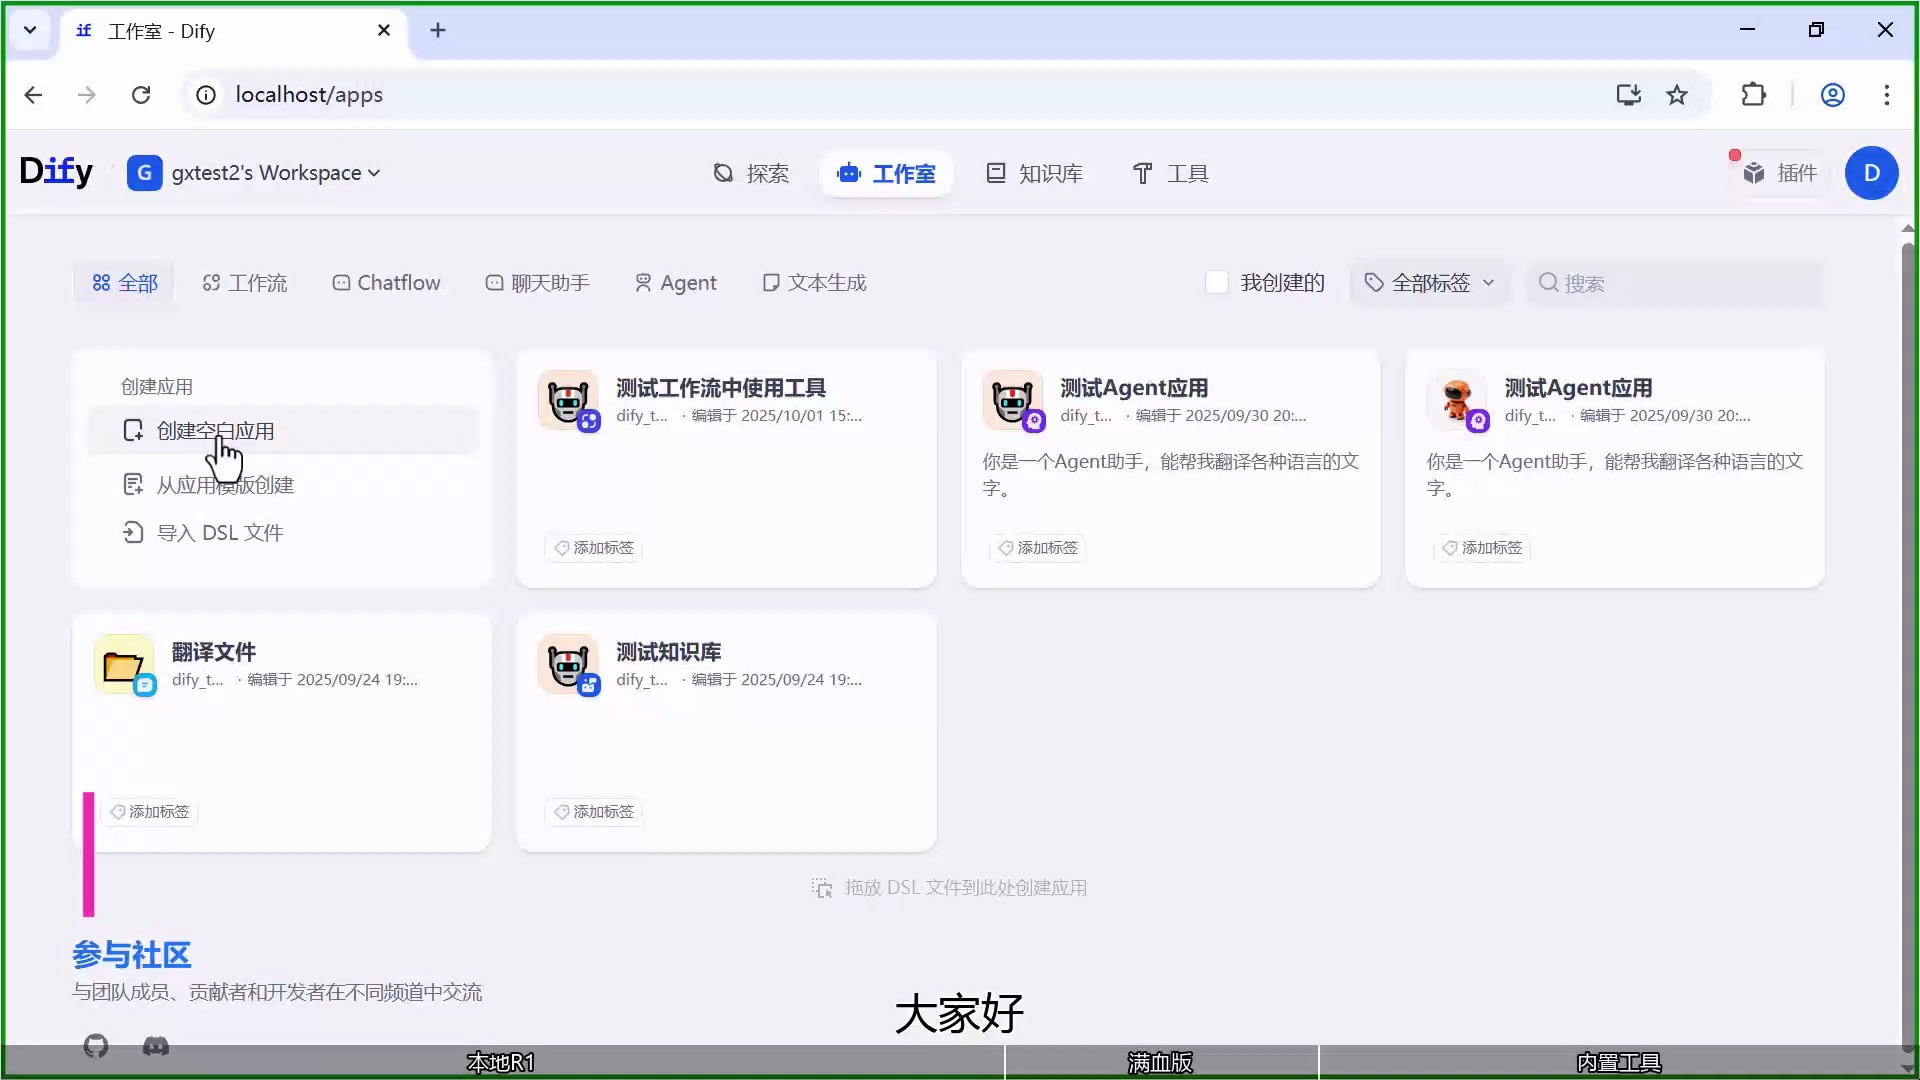Image resolution: width=1920 pixels, height=1080 pixels.
Task: Expand the 全部标签 dropdown
Action: [1430, 283]
